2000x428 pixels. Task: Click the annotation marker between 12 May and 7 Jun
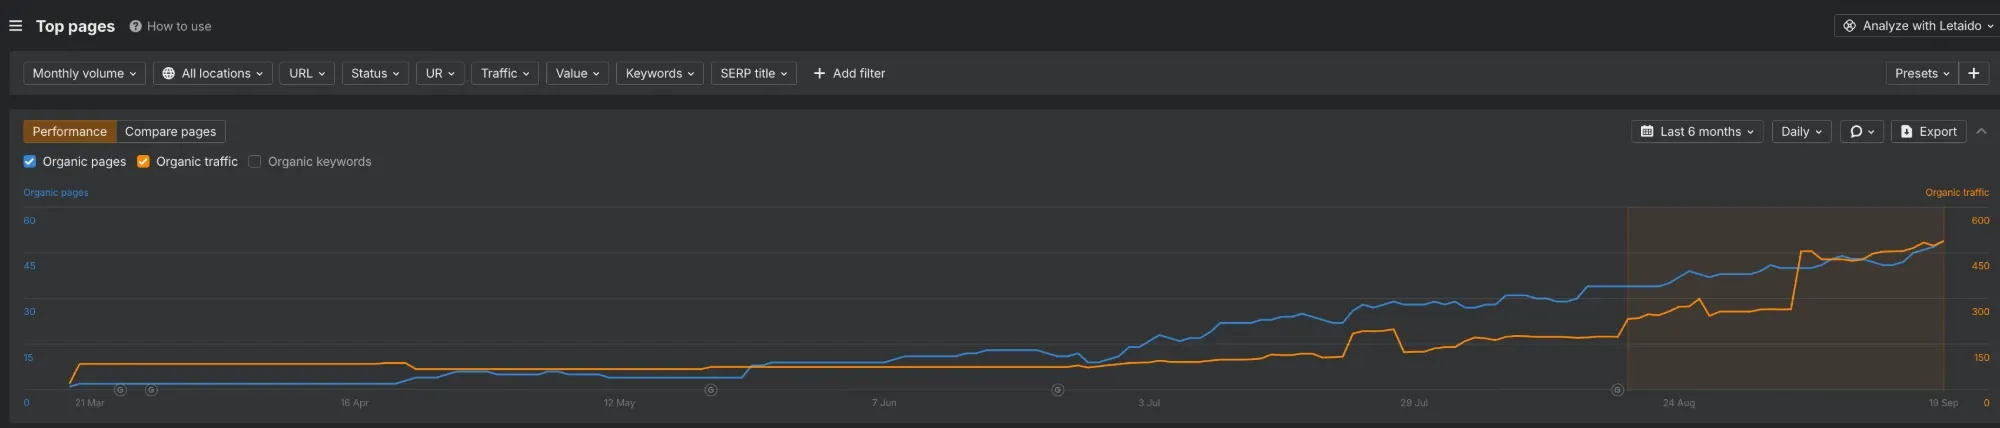711,390
